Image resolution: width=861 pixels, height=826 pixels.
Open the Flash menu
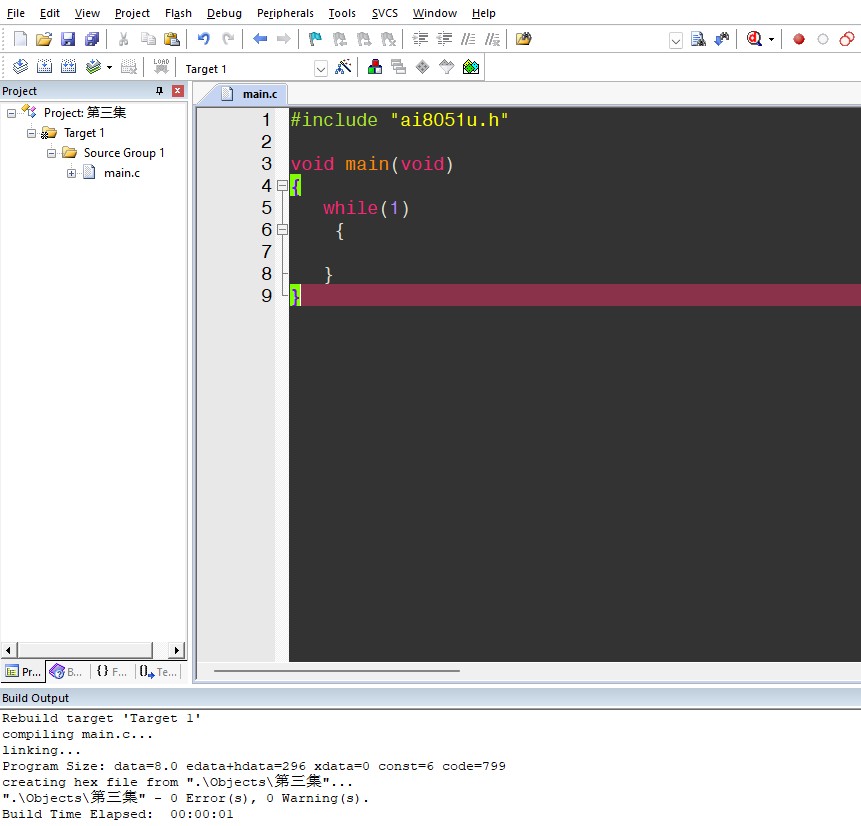[x=178, y=13]
